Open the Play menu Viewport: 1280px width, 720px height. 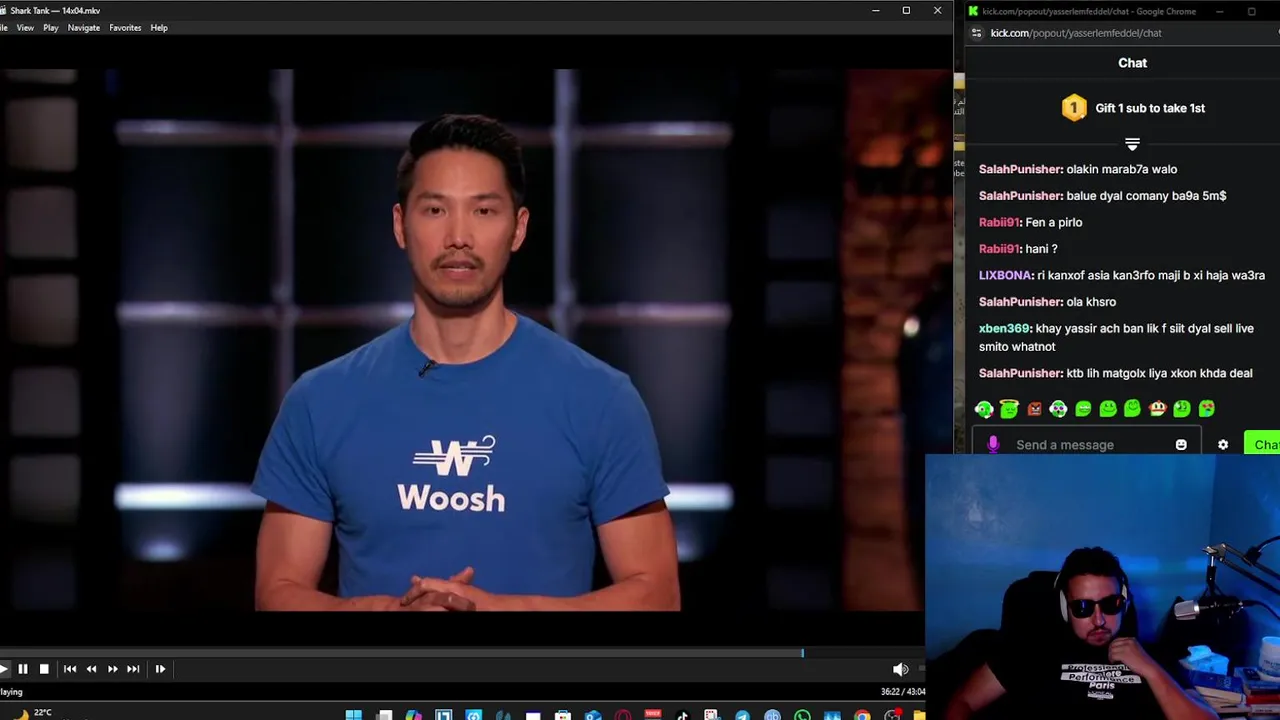(x=51, y=28)
